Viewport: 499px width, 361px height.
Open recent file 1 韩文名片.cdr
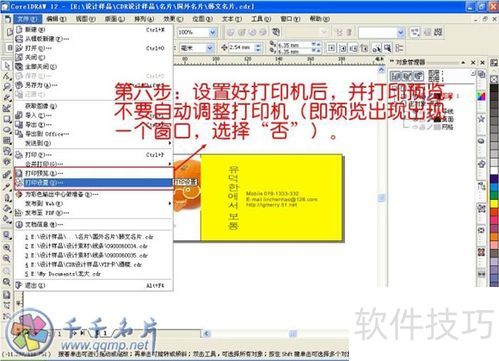pos(93,237)
